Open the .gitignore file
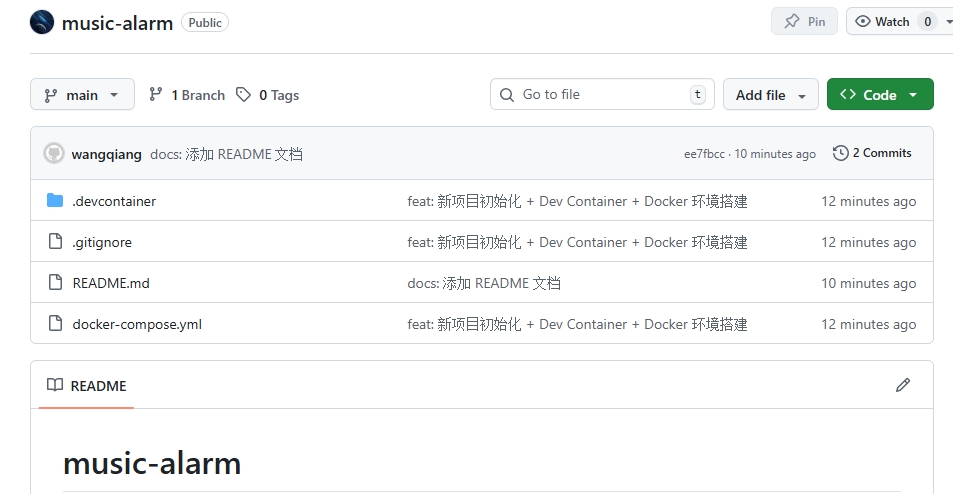This screenshot has width=953, height=494. coord(102,242)
